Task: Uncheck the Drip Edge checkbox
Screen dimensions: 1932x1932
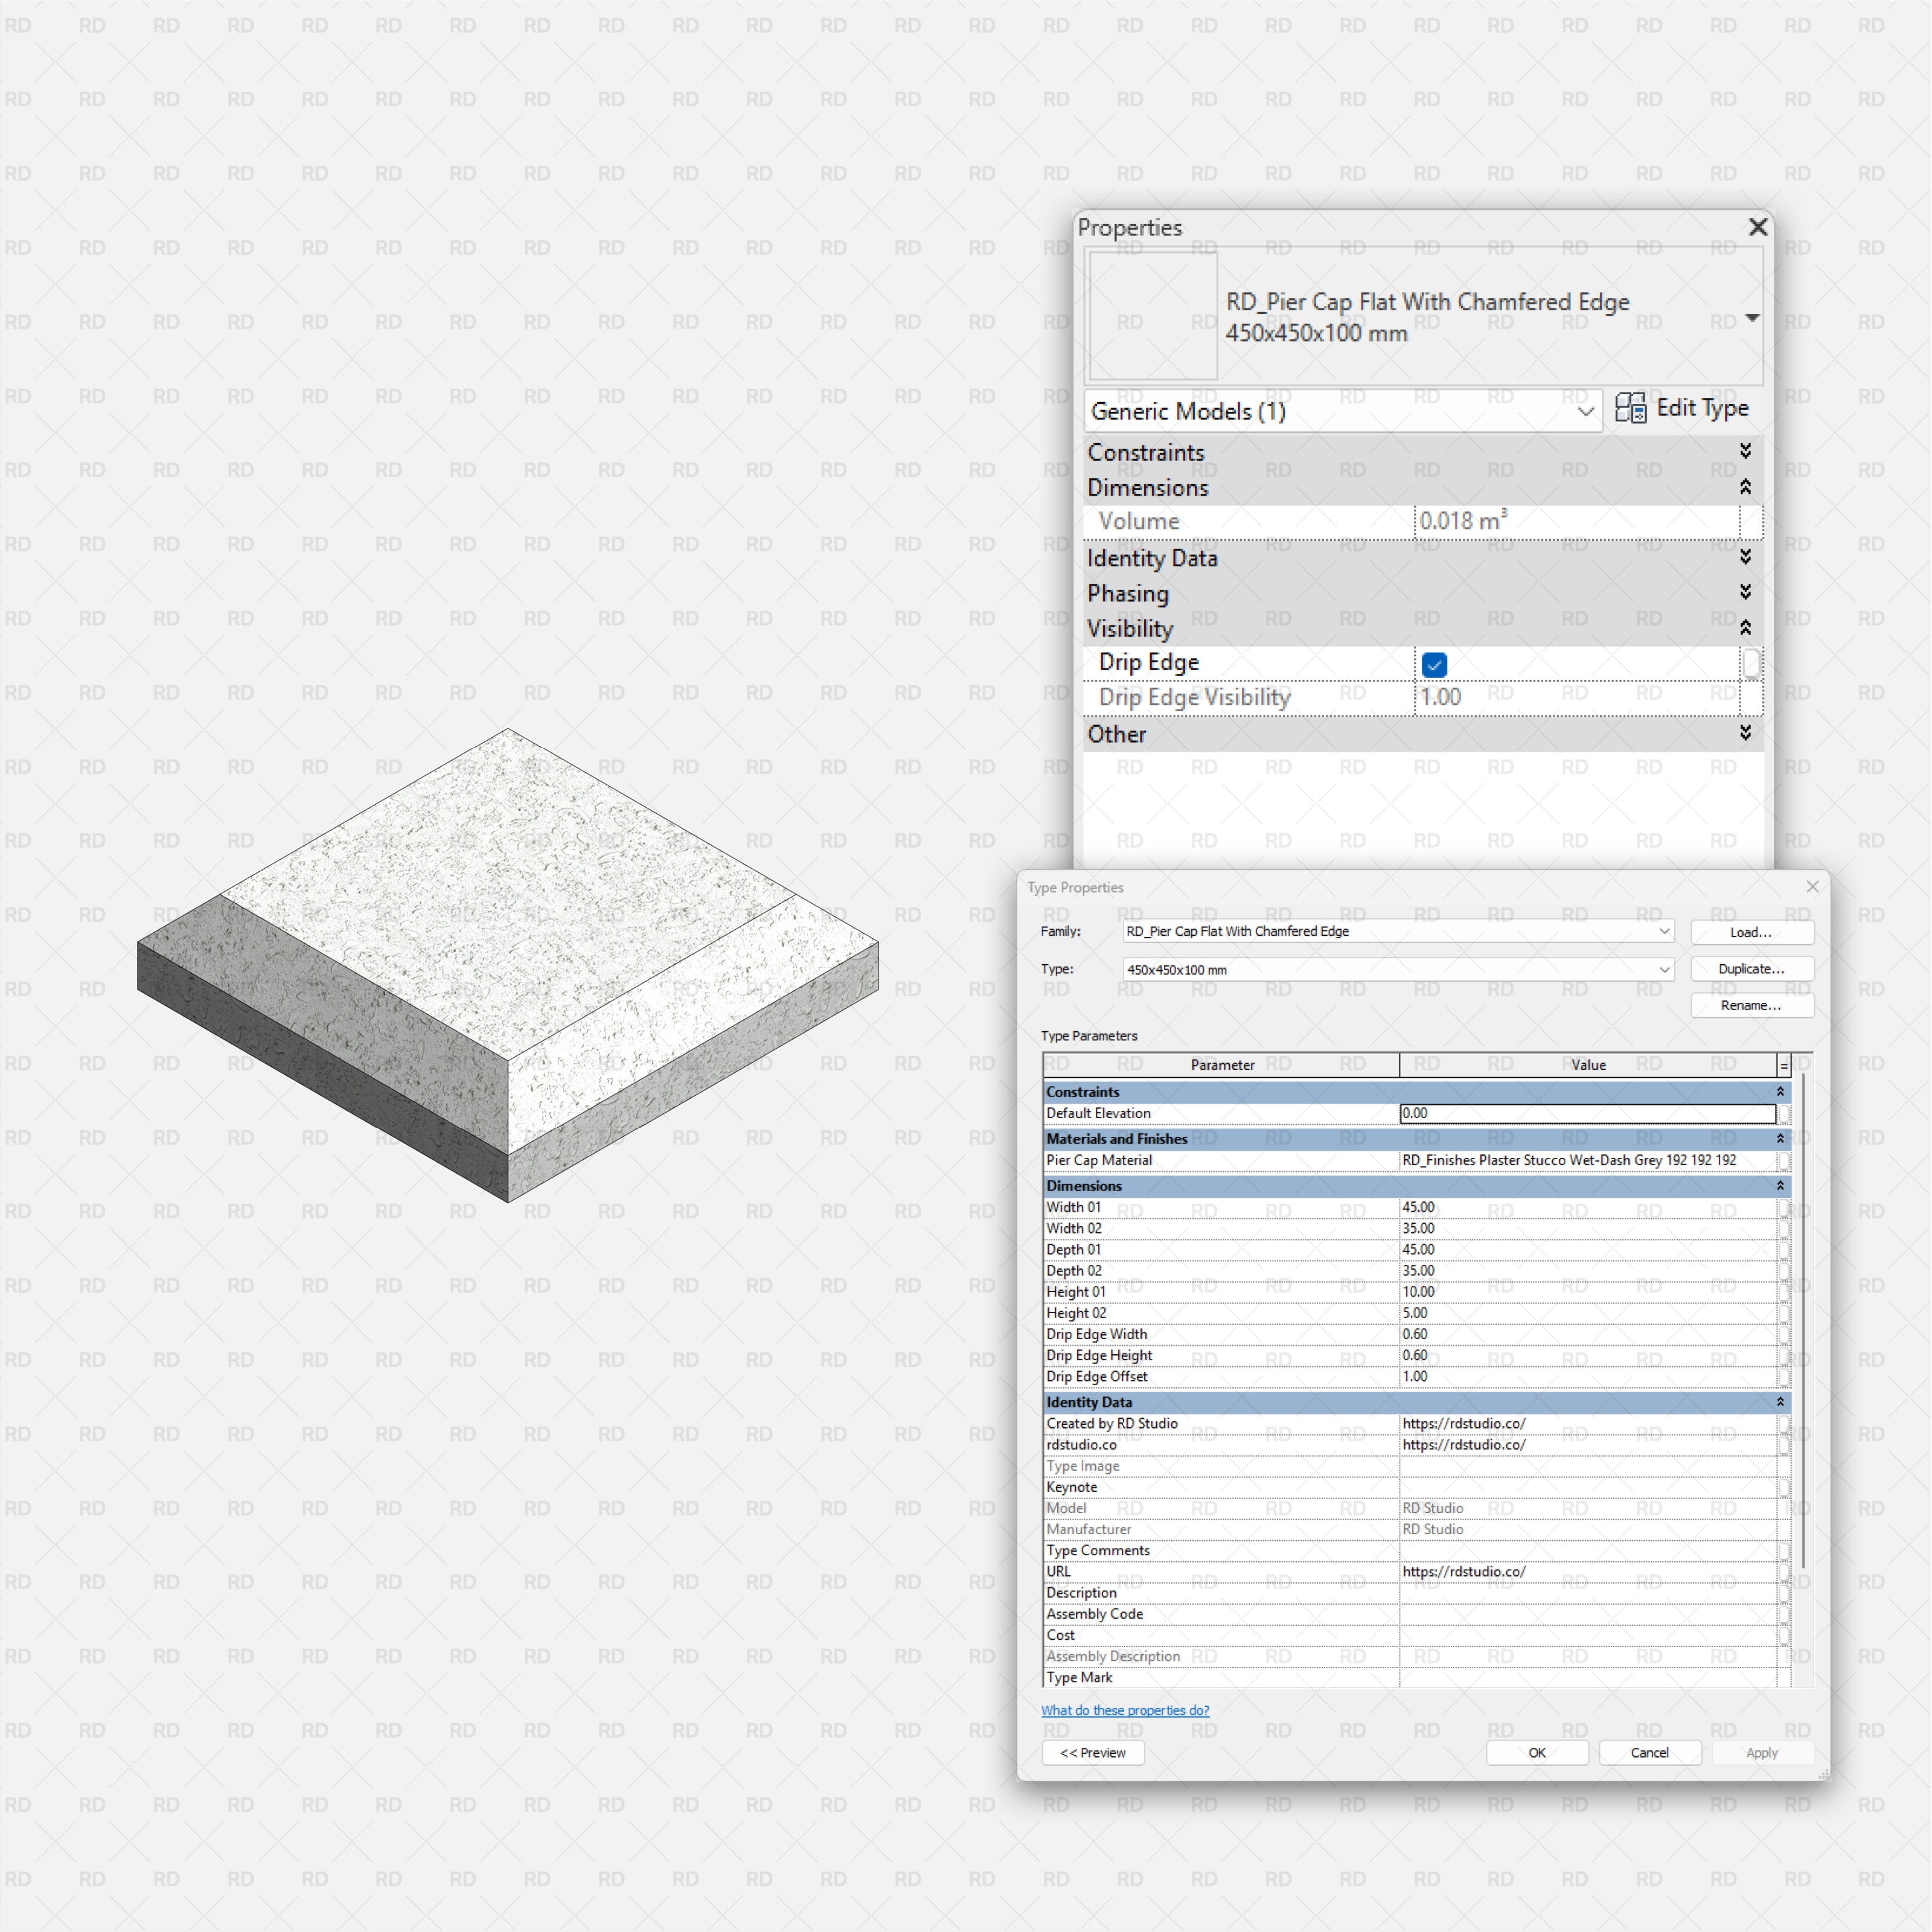Action: (1434, 664)
